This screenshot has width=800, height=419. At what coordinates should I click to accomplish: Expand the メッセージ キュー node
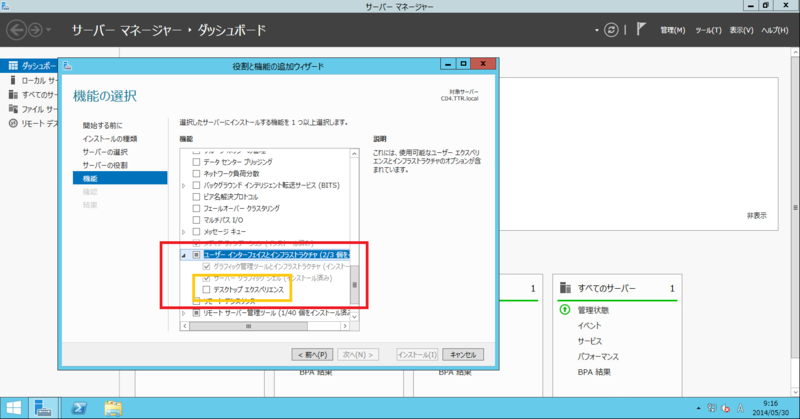pos(184,232)
